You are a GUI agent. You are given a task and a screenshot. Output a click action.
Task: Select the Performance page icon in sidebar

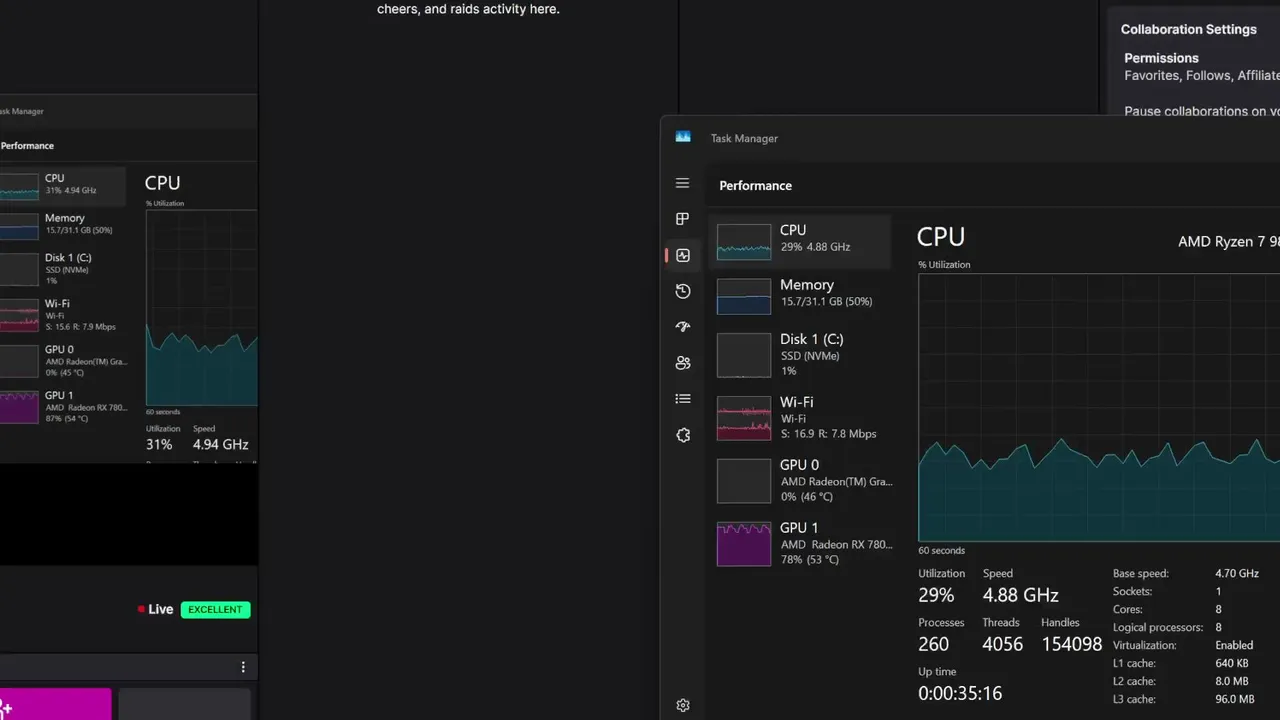[x=682, y=255]
